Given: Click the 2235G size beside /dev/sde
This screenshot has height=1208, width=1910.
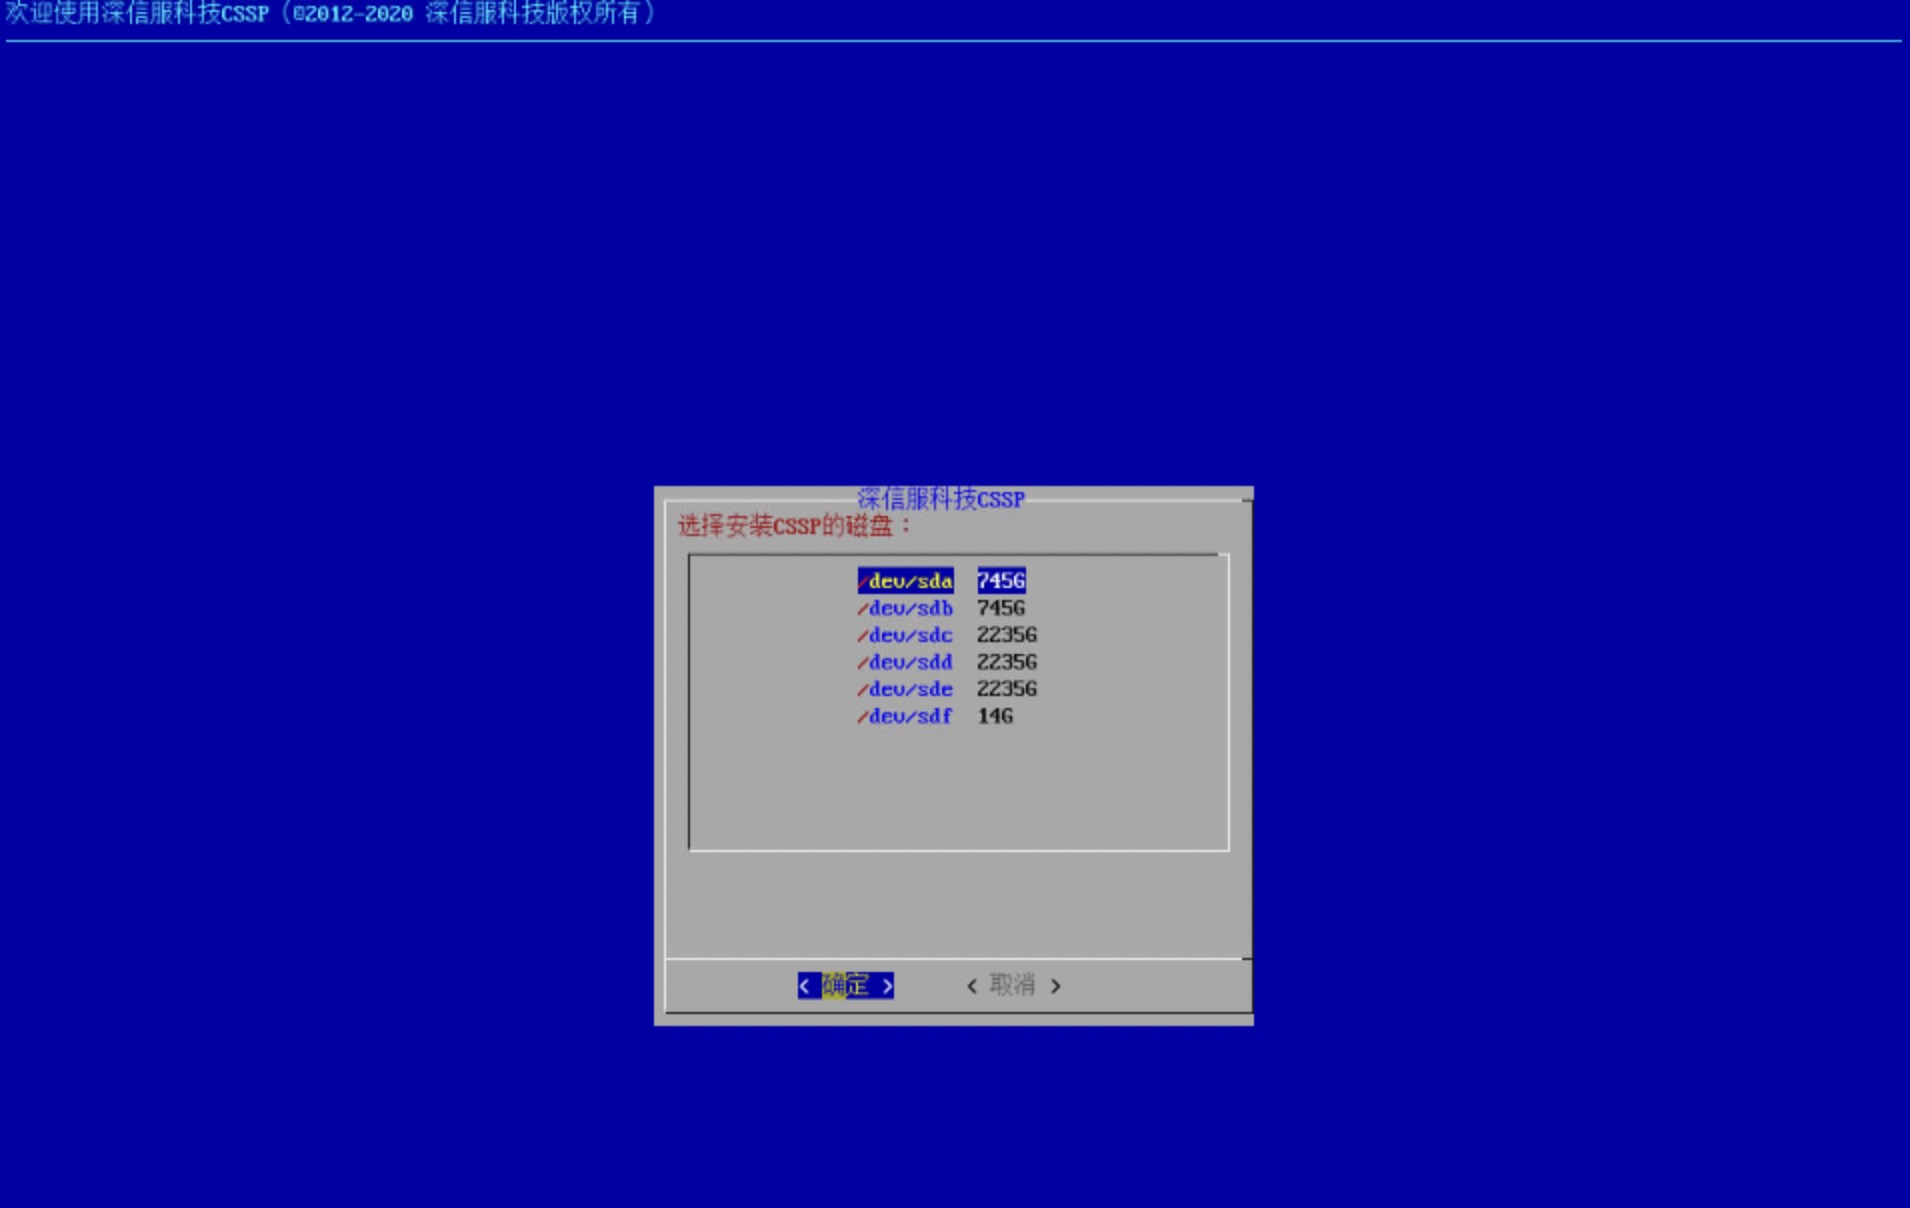Looking at the screenshot, I should click(1007, 689).
